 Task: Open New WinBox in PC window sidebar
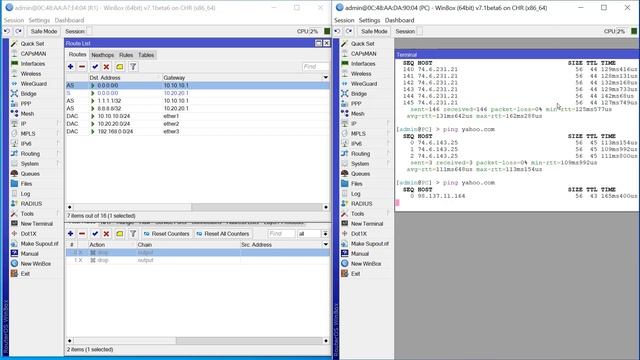pyautogui.click(x=366, y=264)
